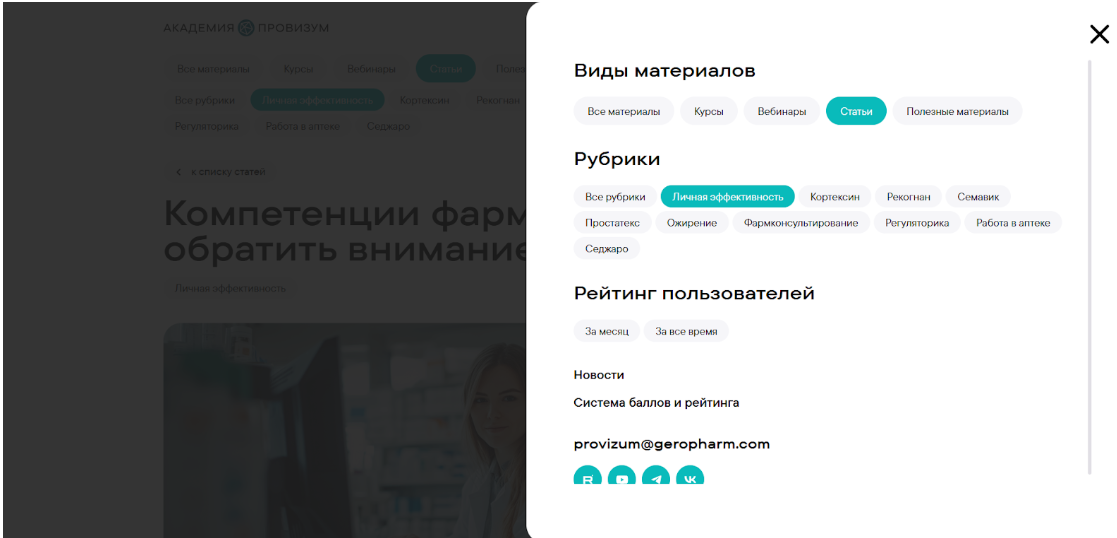
Task: Open the YouTube social icon
Action: [622, 476]
